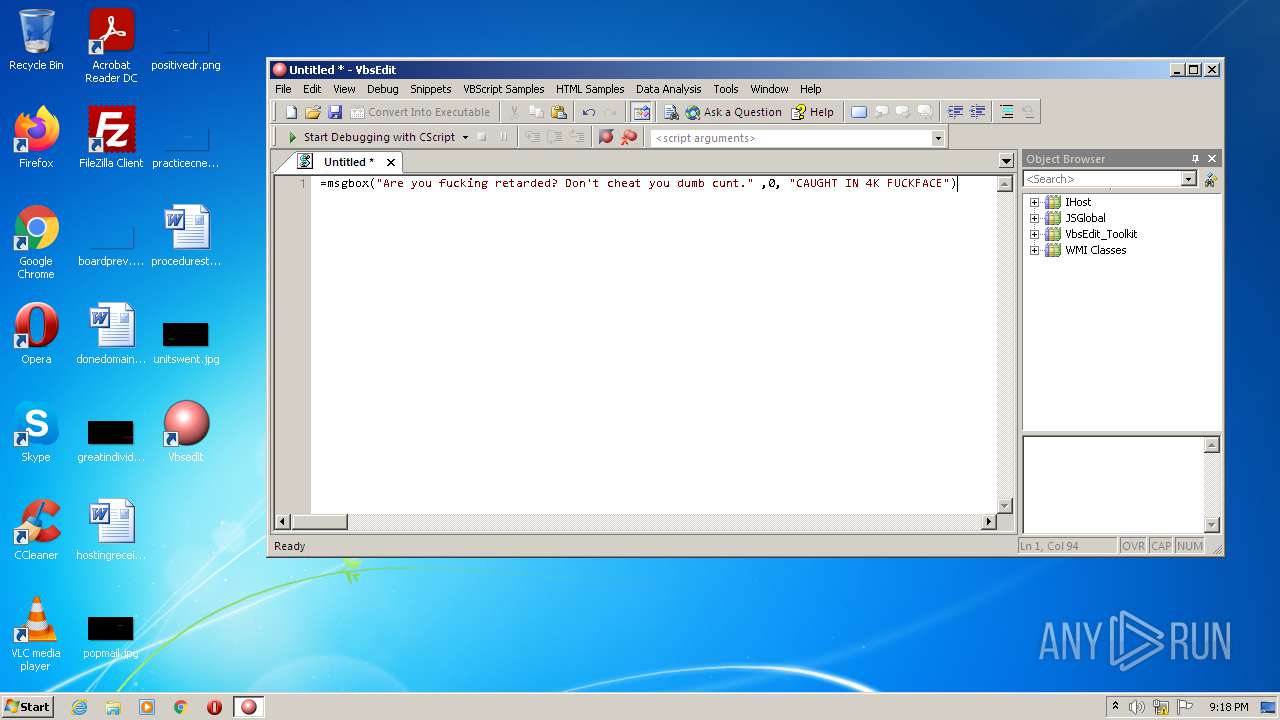
Task: Open the Tools menu
Action: [726, 89]
